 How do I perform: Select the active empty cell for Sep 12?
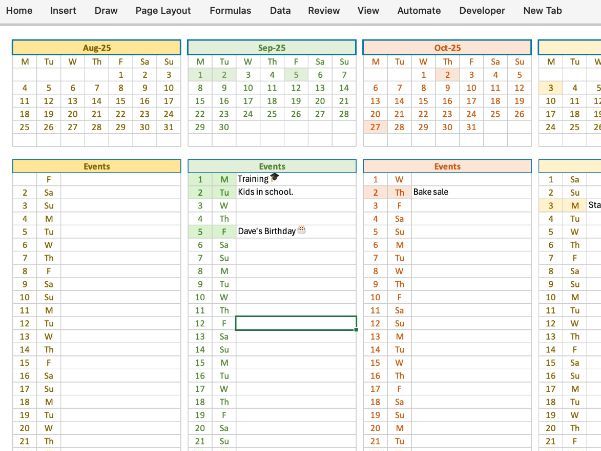pos(296,323)
